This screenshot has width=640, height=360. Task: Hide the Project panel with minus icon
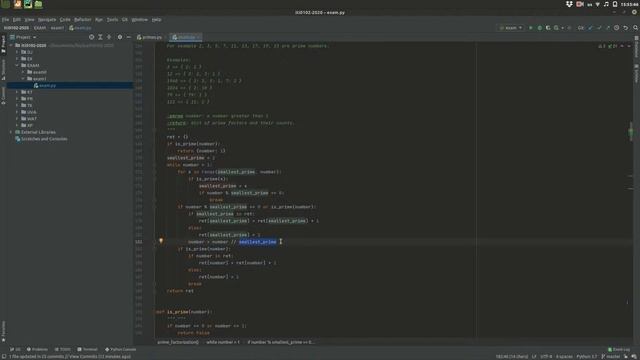click(x=129, y=37)
